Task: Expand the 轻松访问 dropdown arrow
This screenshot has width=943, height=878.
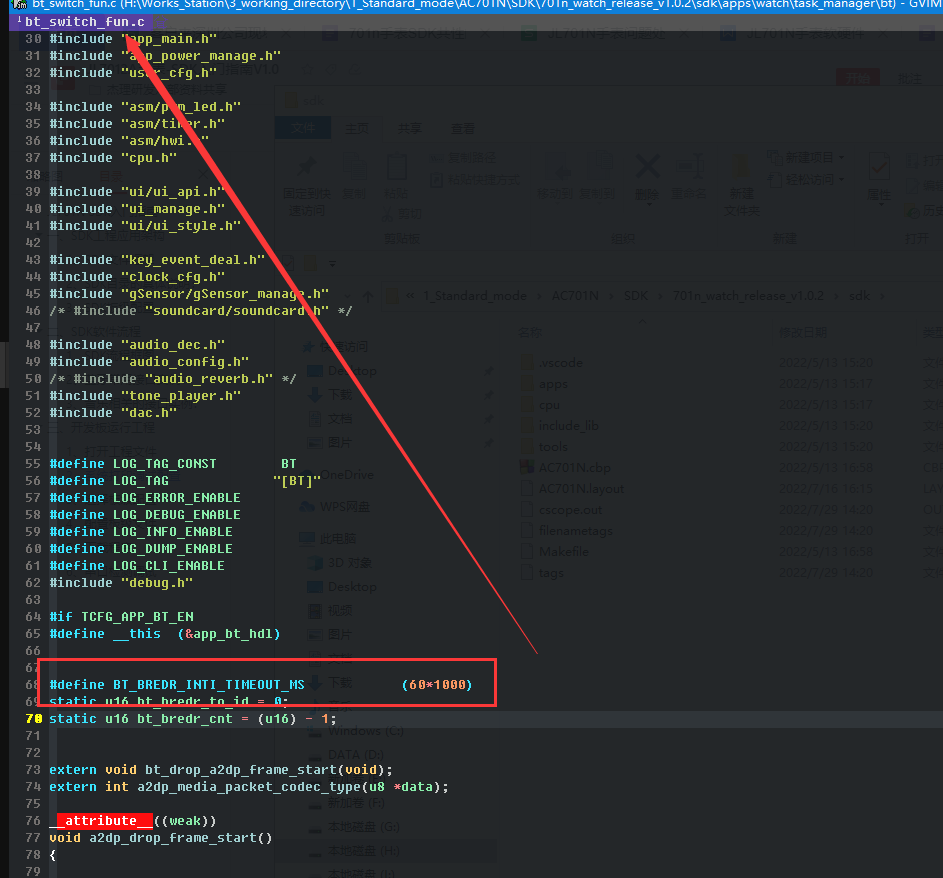Action: pyautogui.click(x=841, y=179)
